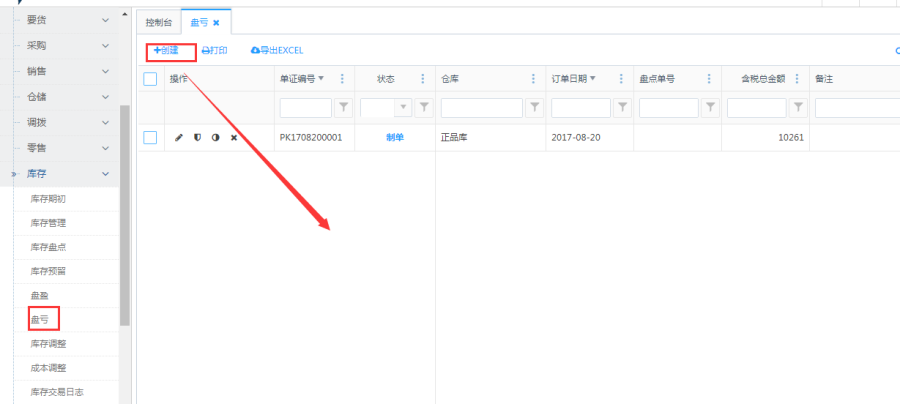The height and width of the screenshot is (404, 900).
Task: Open the 状态 filter dropdown
Action: coord(404,107)
